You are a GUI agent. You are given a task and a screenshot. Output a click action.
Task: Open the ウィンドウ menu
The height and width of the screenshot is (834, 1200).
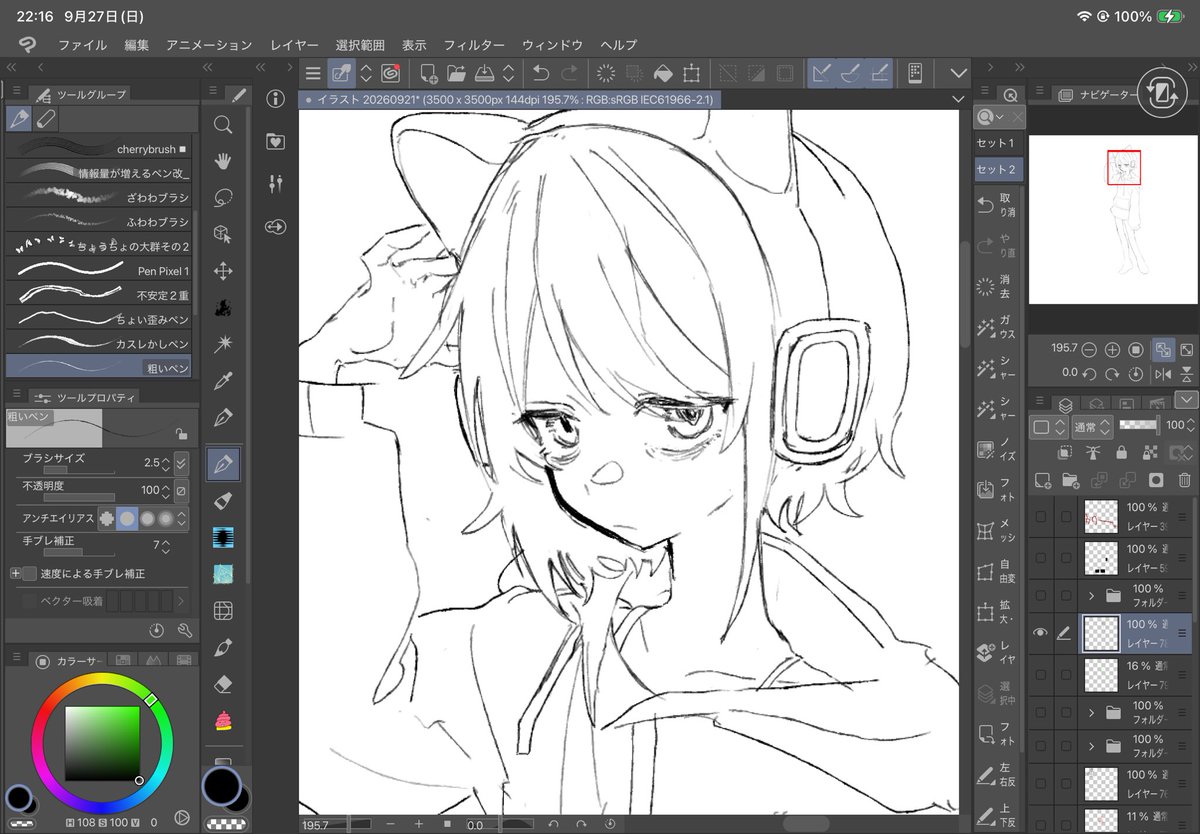[552, 45]
